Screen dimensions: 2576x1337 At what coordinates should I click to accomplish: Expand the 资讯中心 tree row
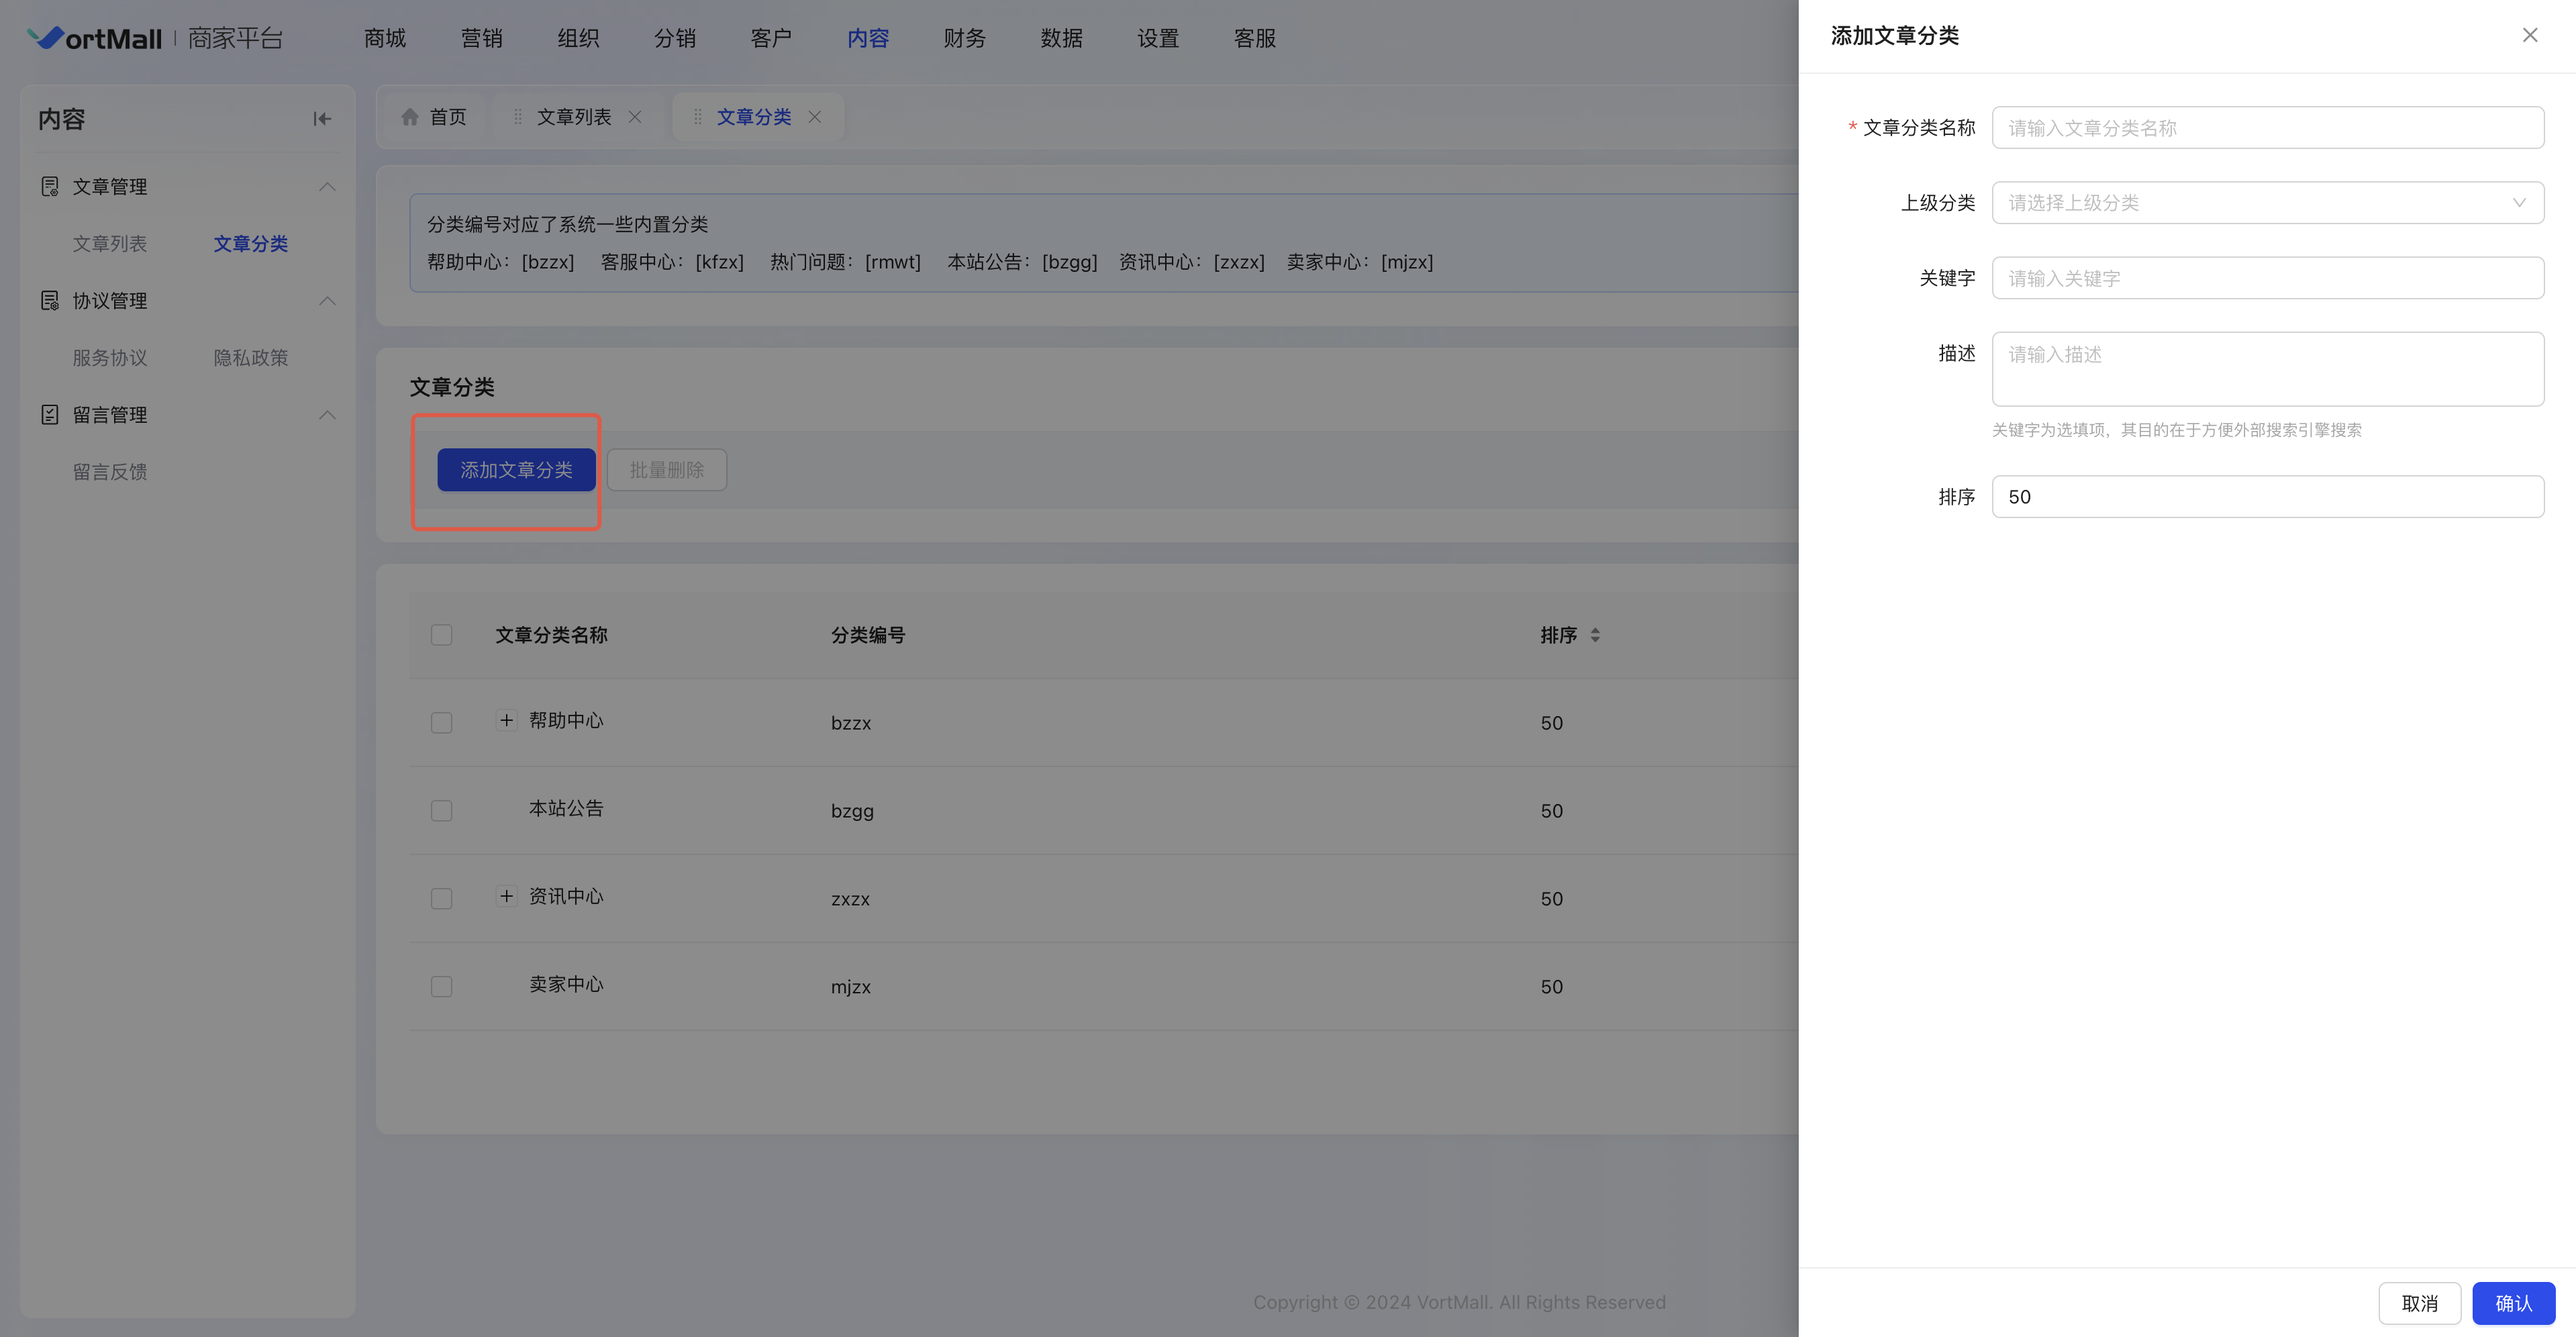point(506,897)
